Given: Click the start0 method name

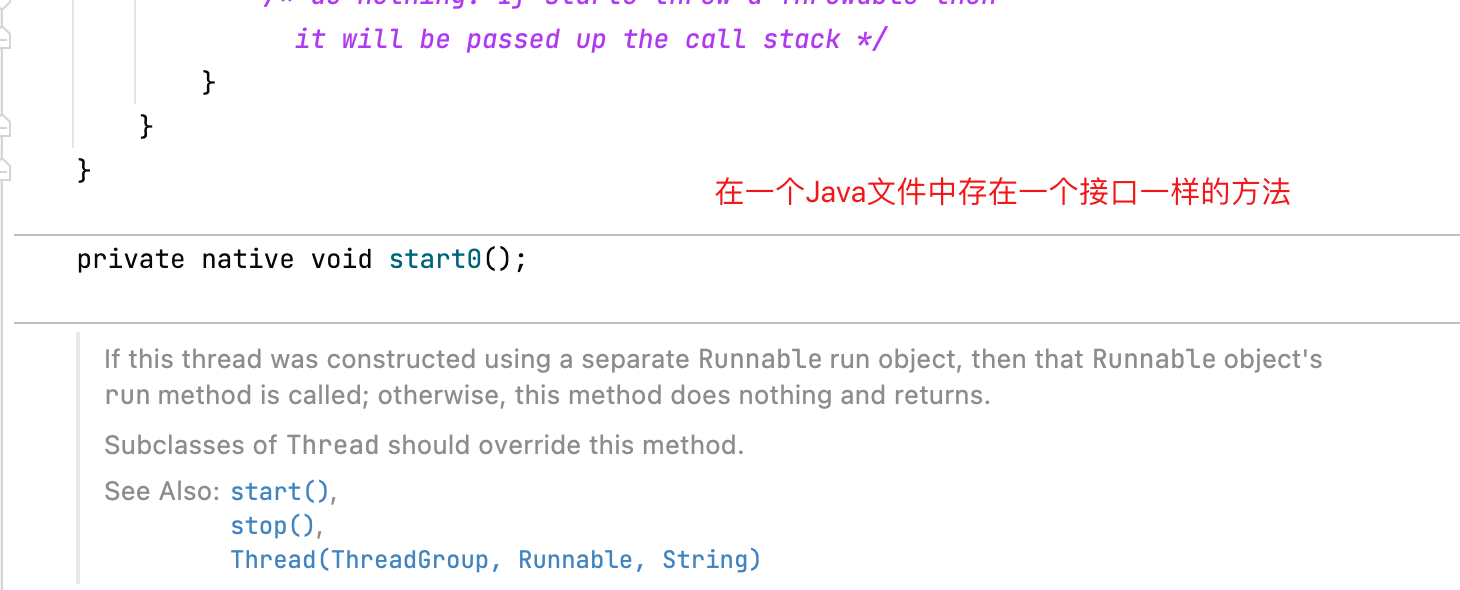Looking at the screenshot, I should [x=435, y=260].
